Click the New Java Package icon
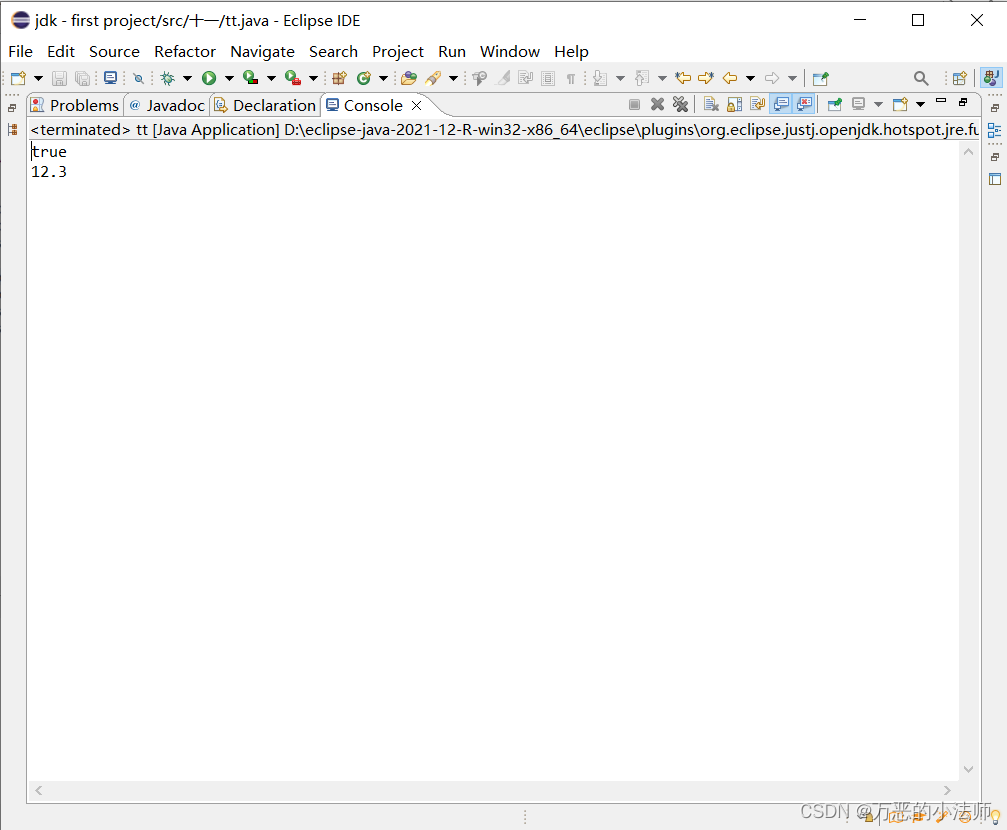 pos(340,78)
